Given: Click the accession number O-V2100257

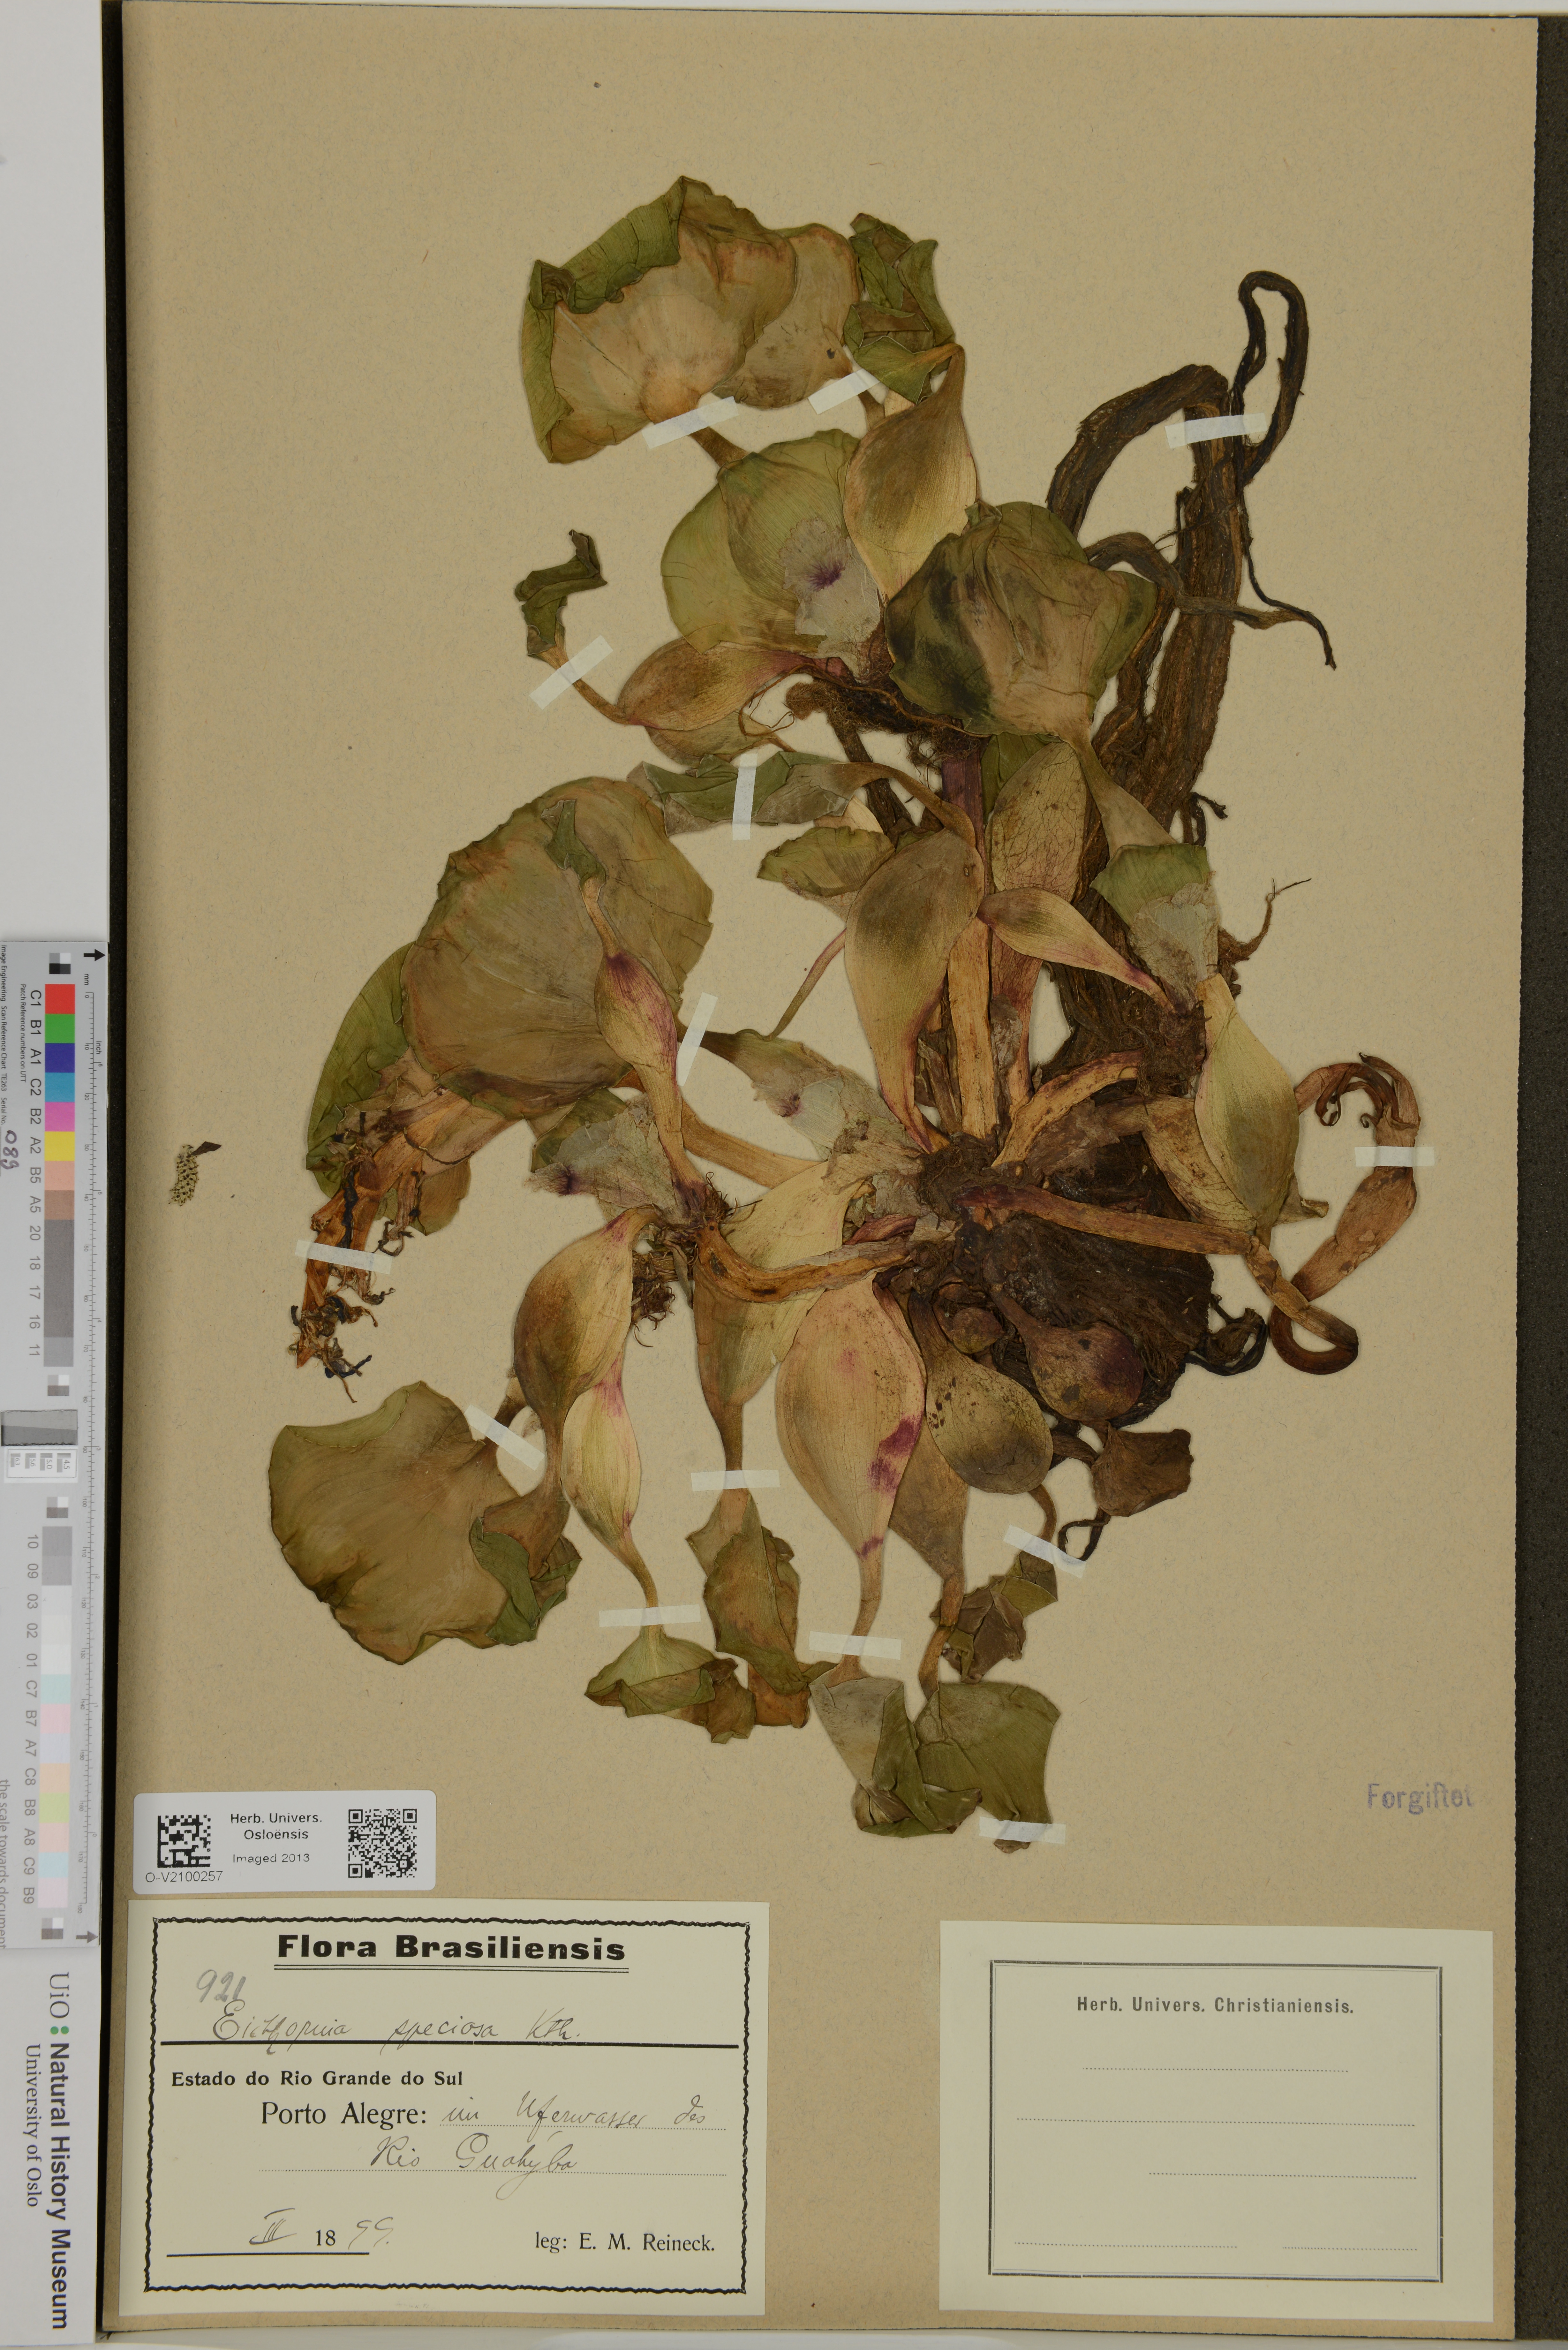Looking at the screenshot, I should [x=184, y=1877].
